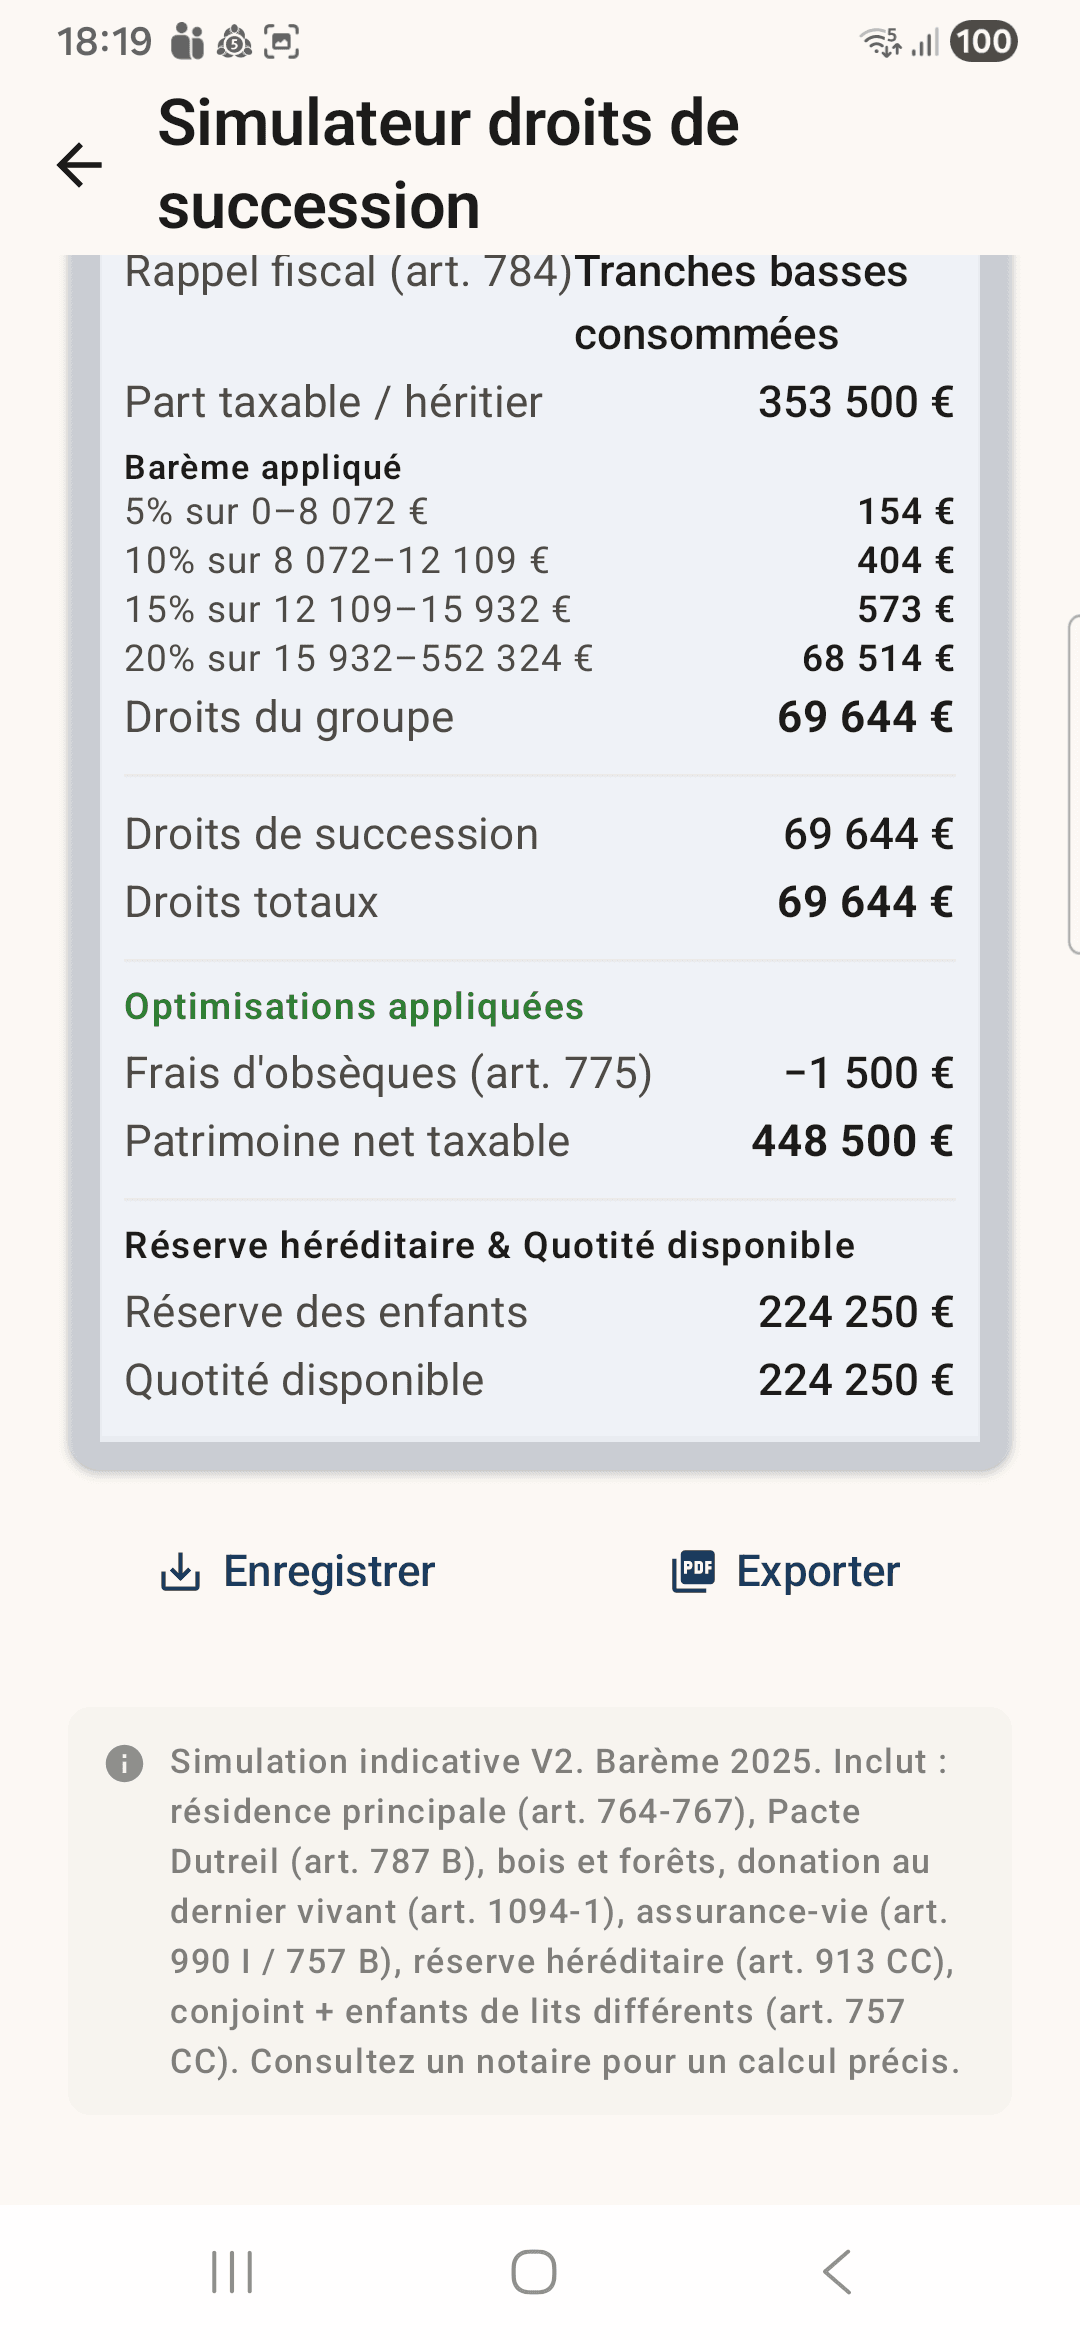
Task: Click the PDF export icon
Action: (x=694, y=1571)
